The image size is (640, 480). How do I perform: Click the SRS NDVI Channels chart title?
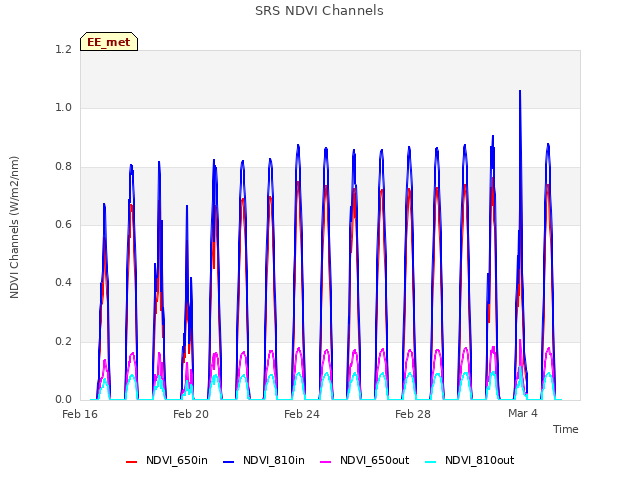click(x=319, y=11)
